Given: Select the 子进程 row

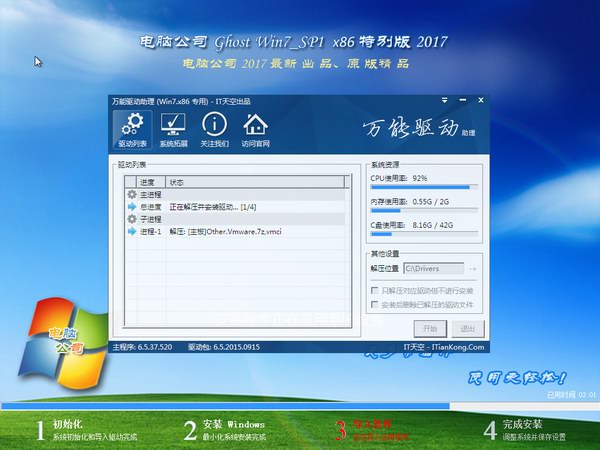Looking at the screenshot, I should 235,219.
